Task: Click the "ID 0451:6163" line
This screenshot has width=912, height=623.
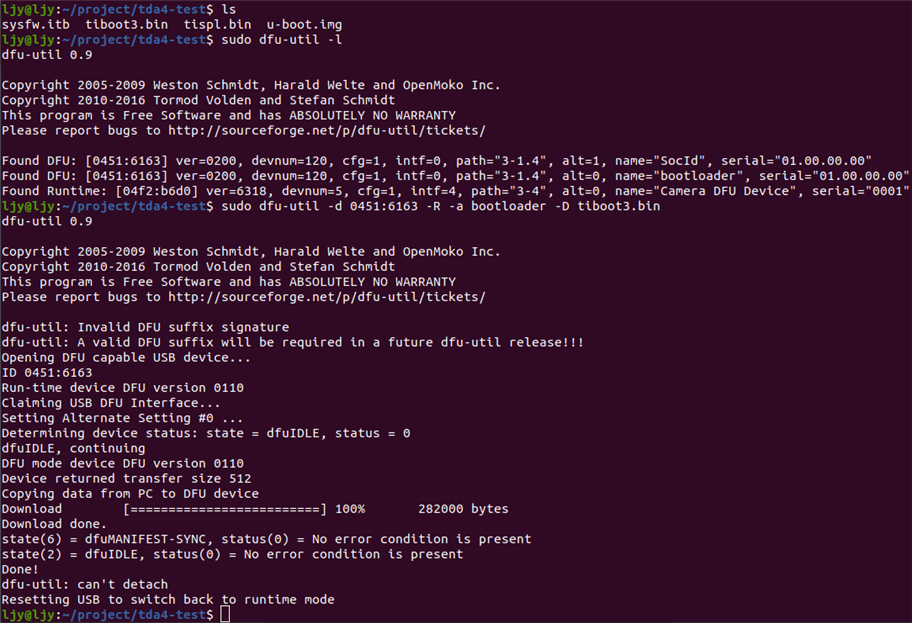Action: click(46, 372)
